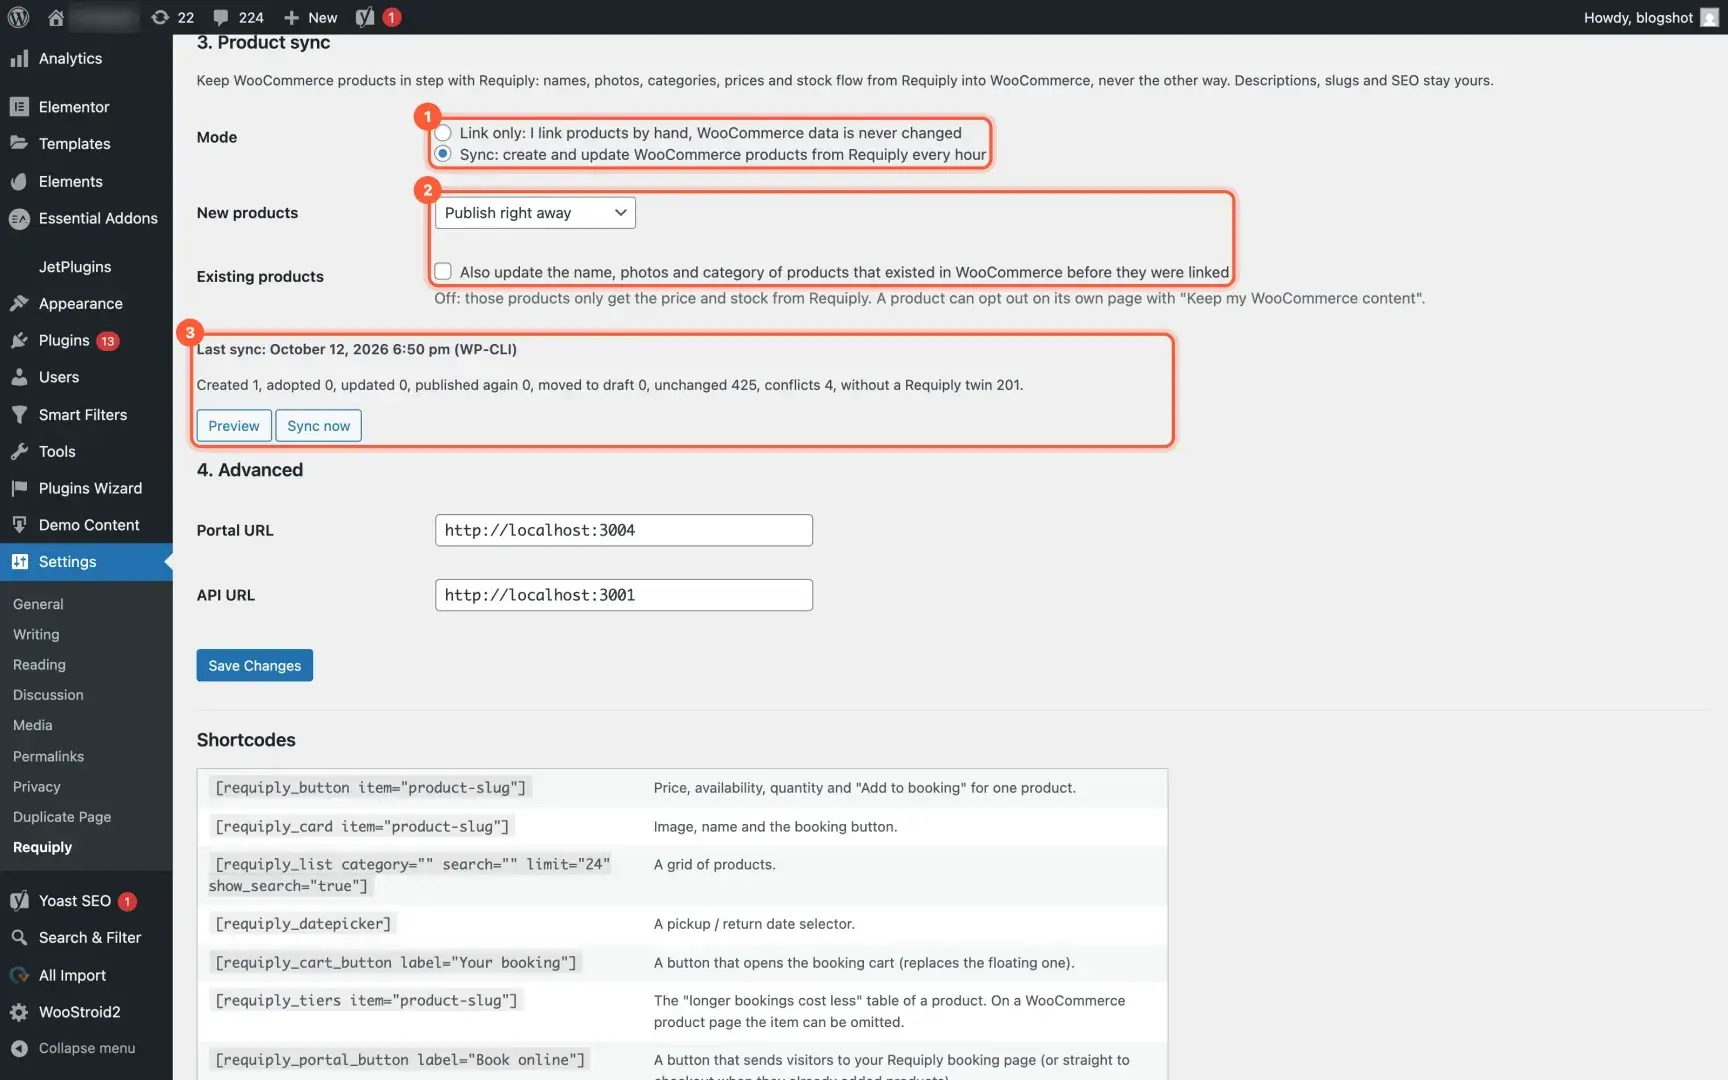Click the All Import icon

[19, 975]
